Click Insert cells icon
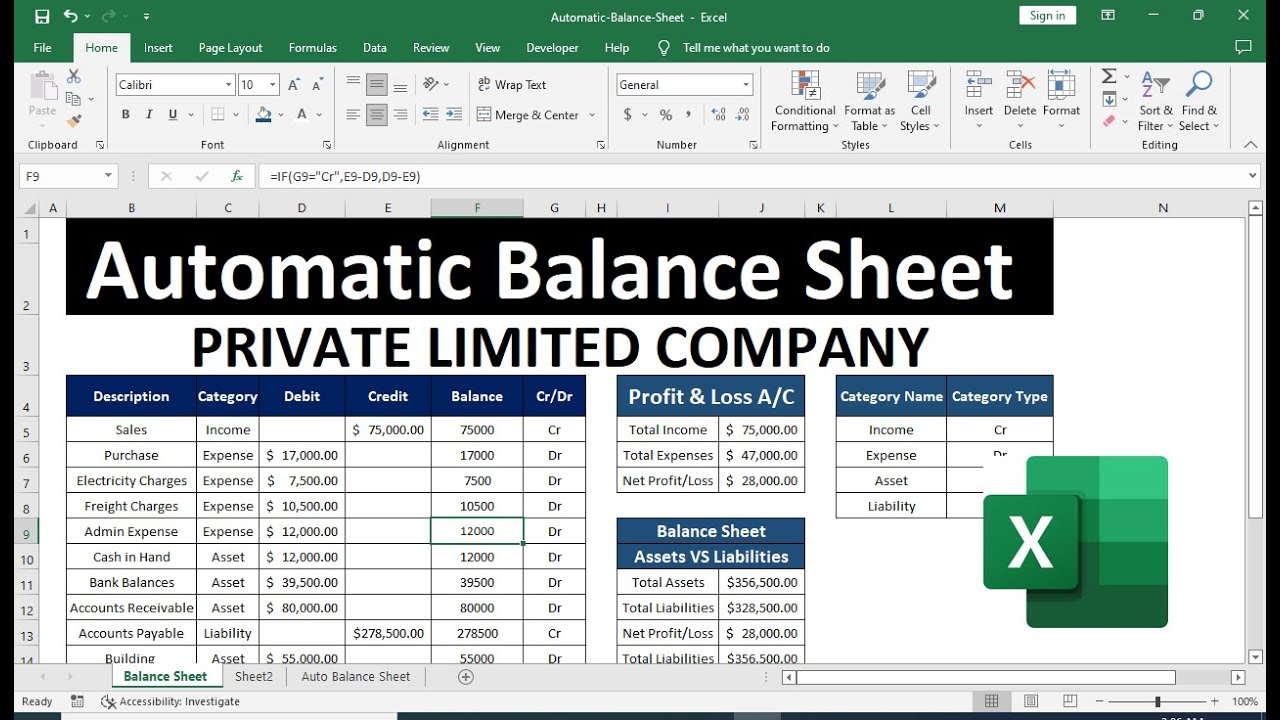This screenshot has height=720, width=1280. tap(979, 85)
